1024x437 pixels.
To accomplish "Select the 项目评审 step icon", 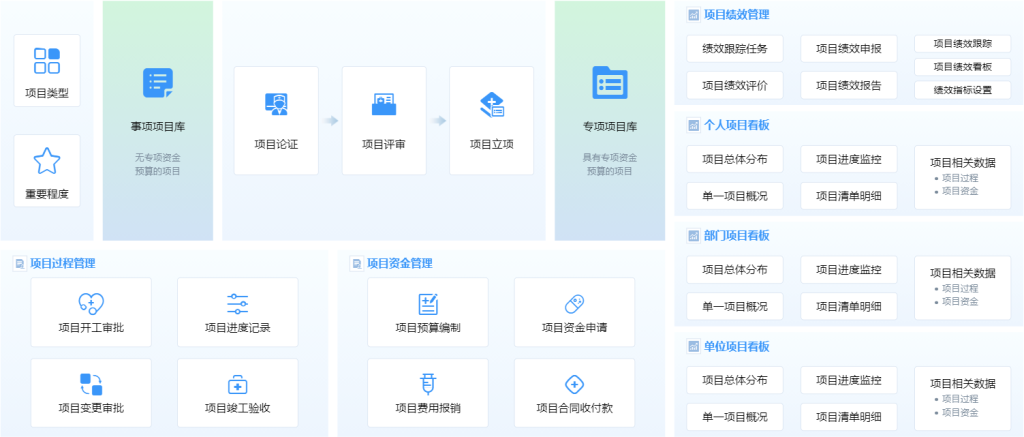I will point(384,105).
